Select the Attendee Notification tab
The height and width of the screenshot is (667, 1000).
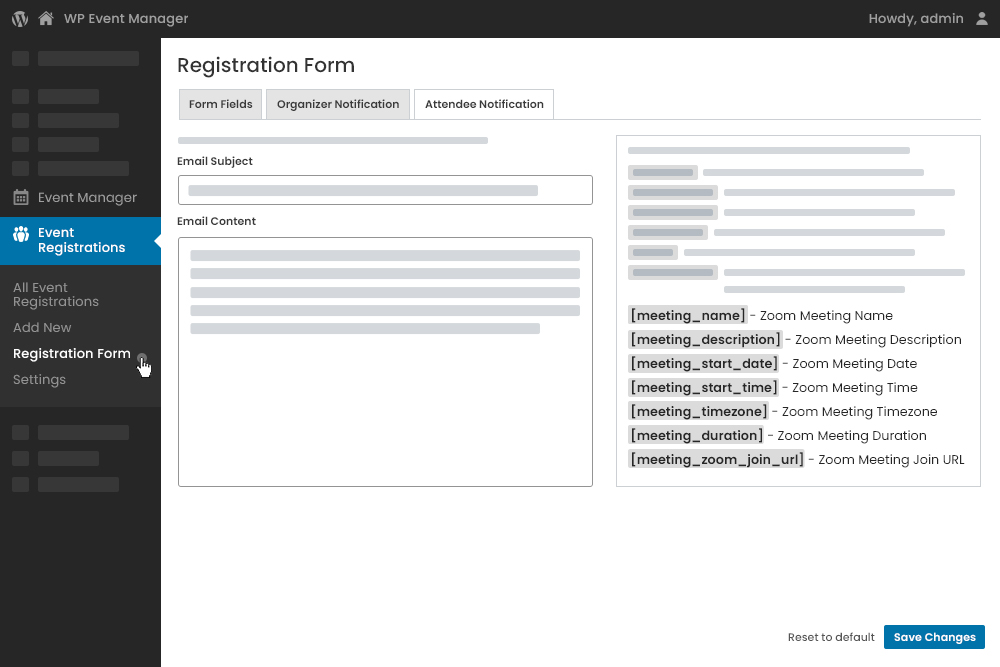pos(483,104)
